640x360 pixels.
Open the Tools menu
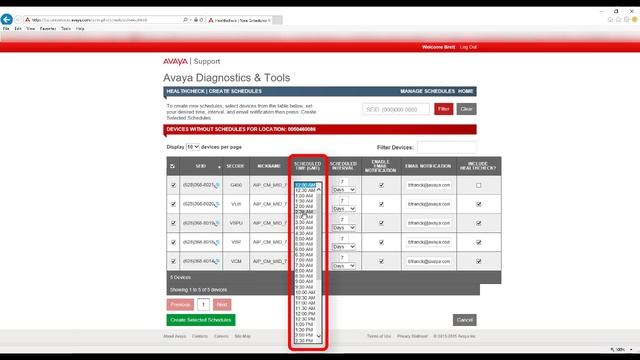pos(66,29)
